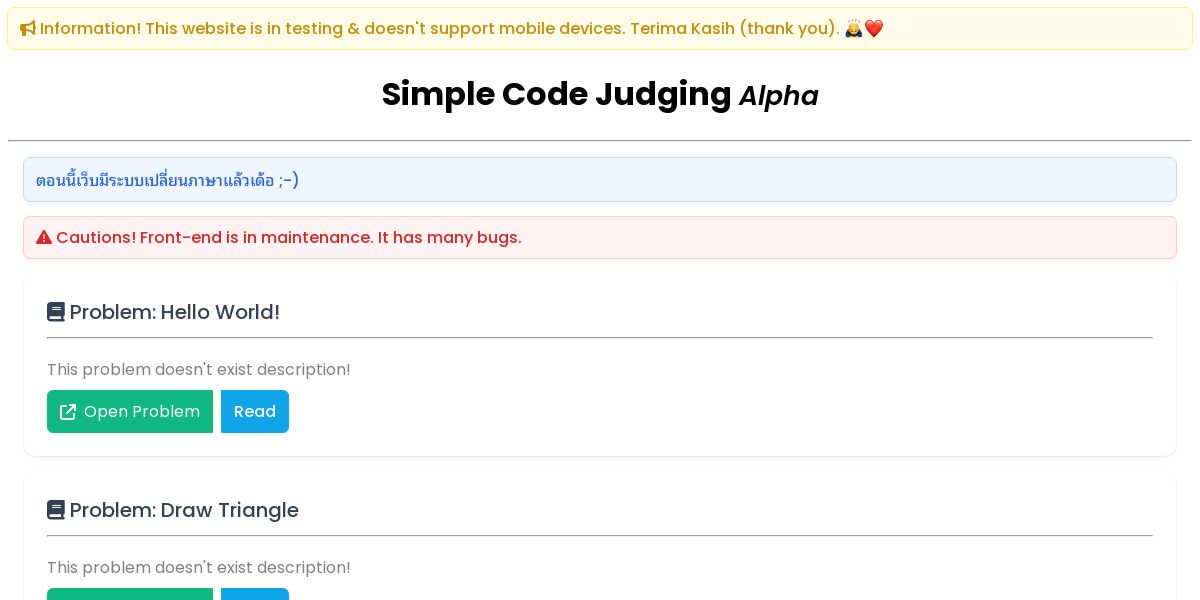Click the yellow testing information banner text
The height and width of the screenshot is (600, 1200).
pos(440,29)
